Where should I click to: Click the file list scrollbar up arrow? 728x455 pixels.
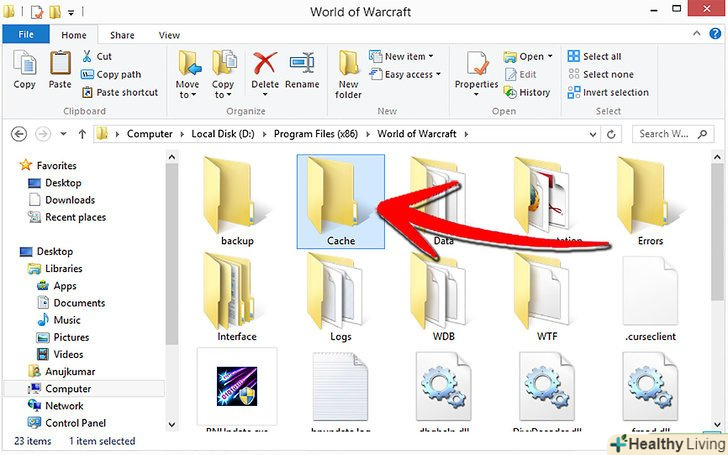(717, 157)
